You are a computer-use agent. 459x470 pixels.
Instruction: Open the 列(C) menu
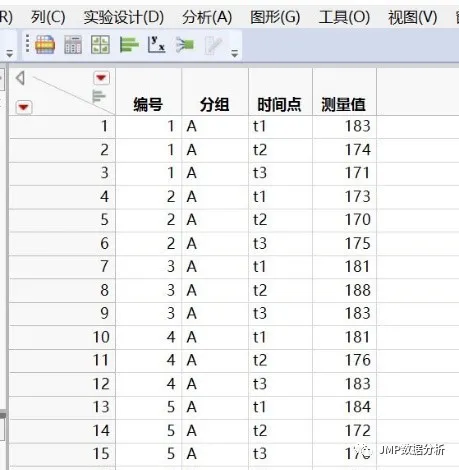pyautogui.click(x=48, y=17)
